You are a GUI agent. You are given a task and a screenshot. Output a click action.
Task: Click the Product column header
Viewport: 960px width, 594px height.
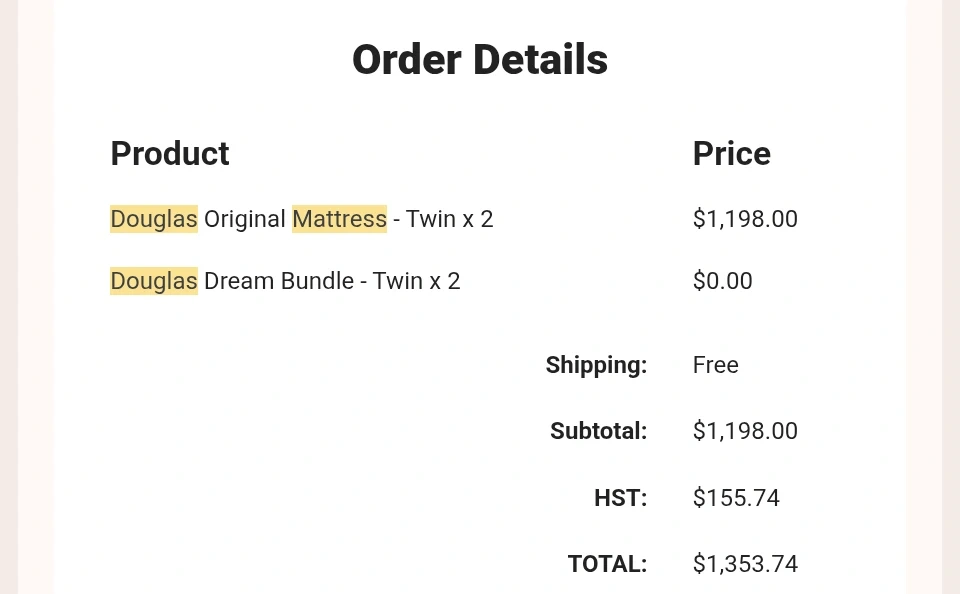click(x=170, y=154)
